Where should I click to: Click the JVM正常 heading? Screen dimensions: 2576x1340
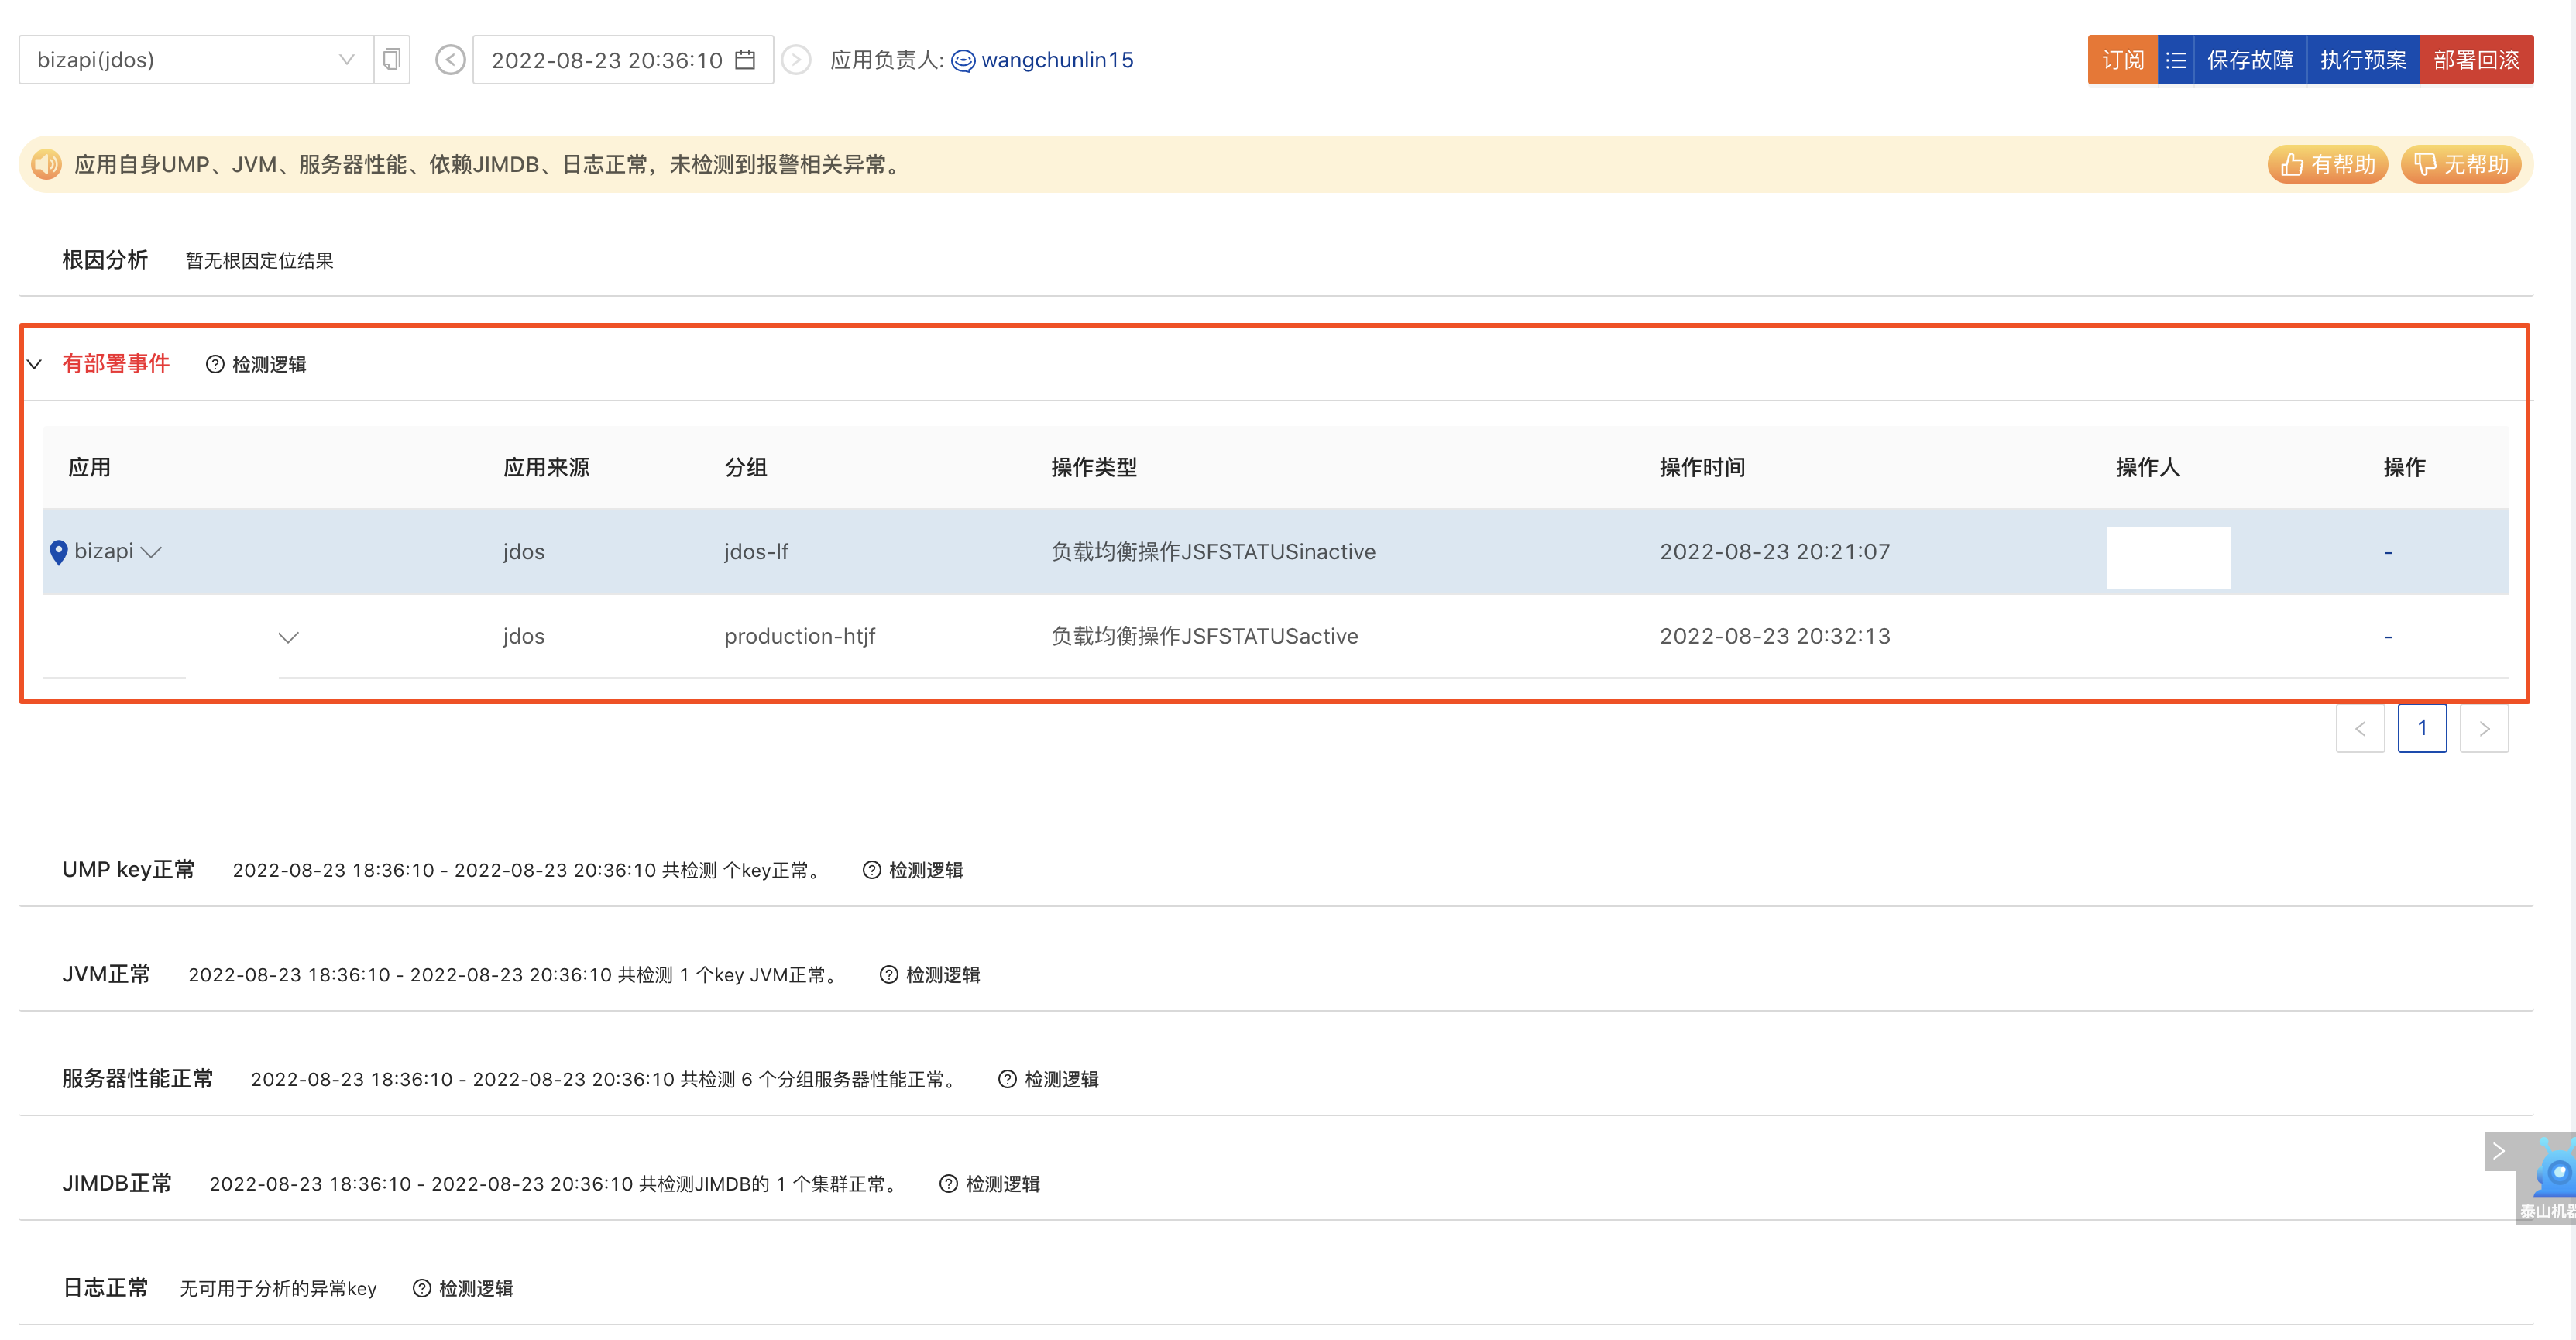point(106,975)
